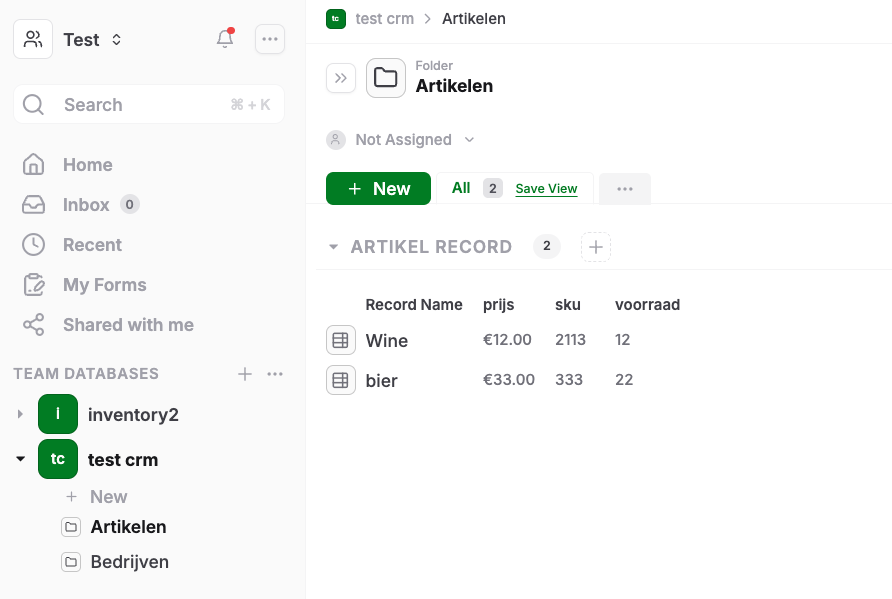Select the All view tab
The height and width of the screenshot is (599, 892).
coord(461,188)
